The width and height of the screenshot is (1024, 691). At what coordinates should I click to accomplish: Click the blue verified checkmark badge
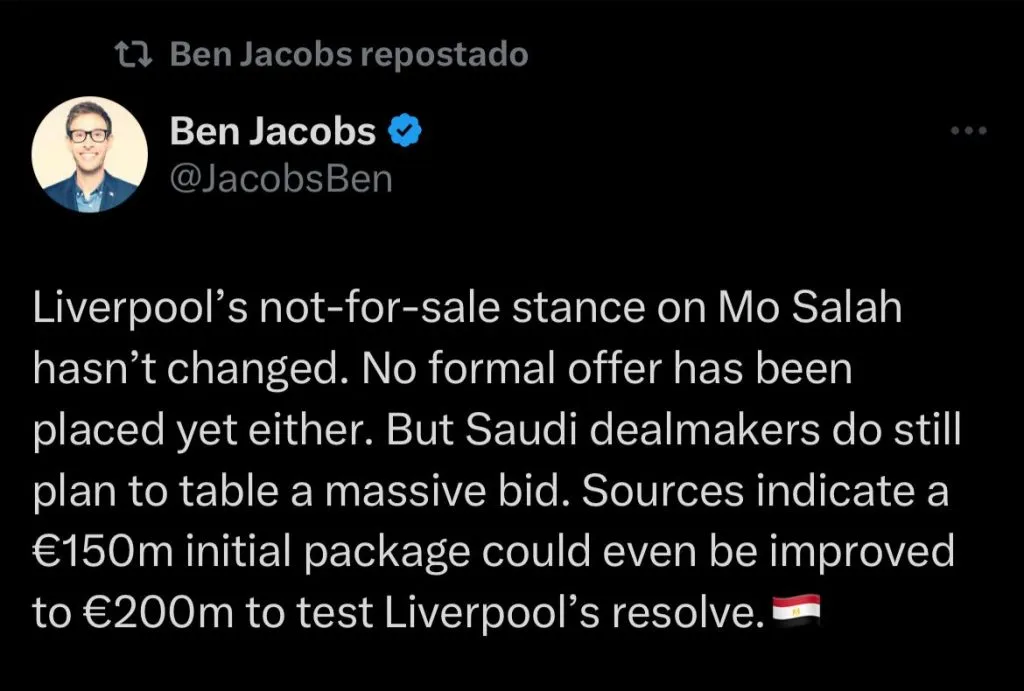(x=404, y=131)
